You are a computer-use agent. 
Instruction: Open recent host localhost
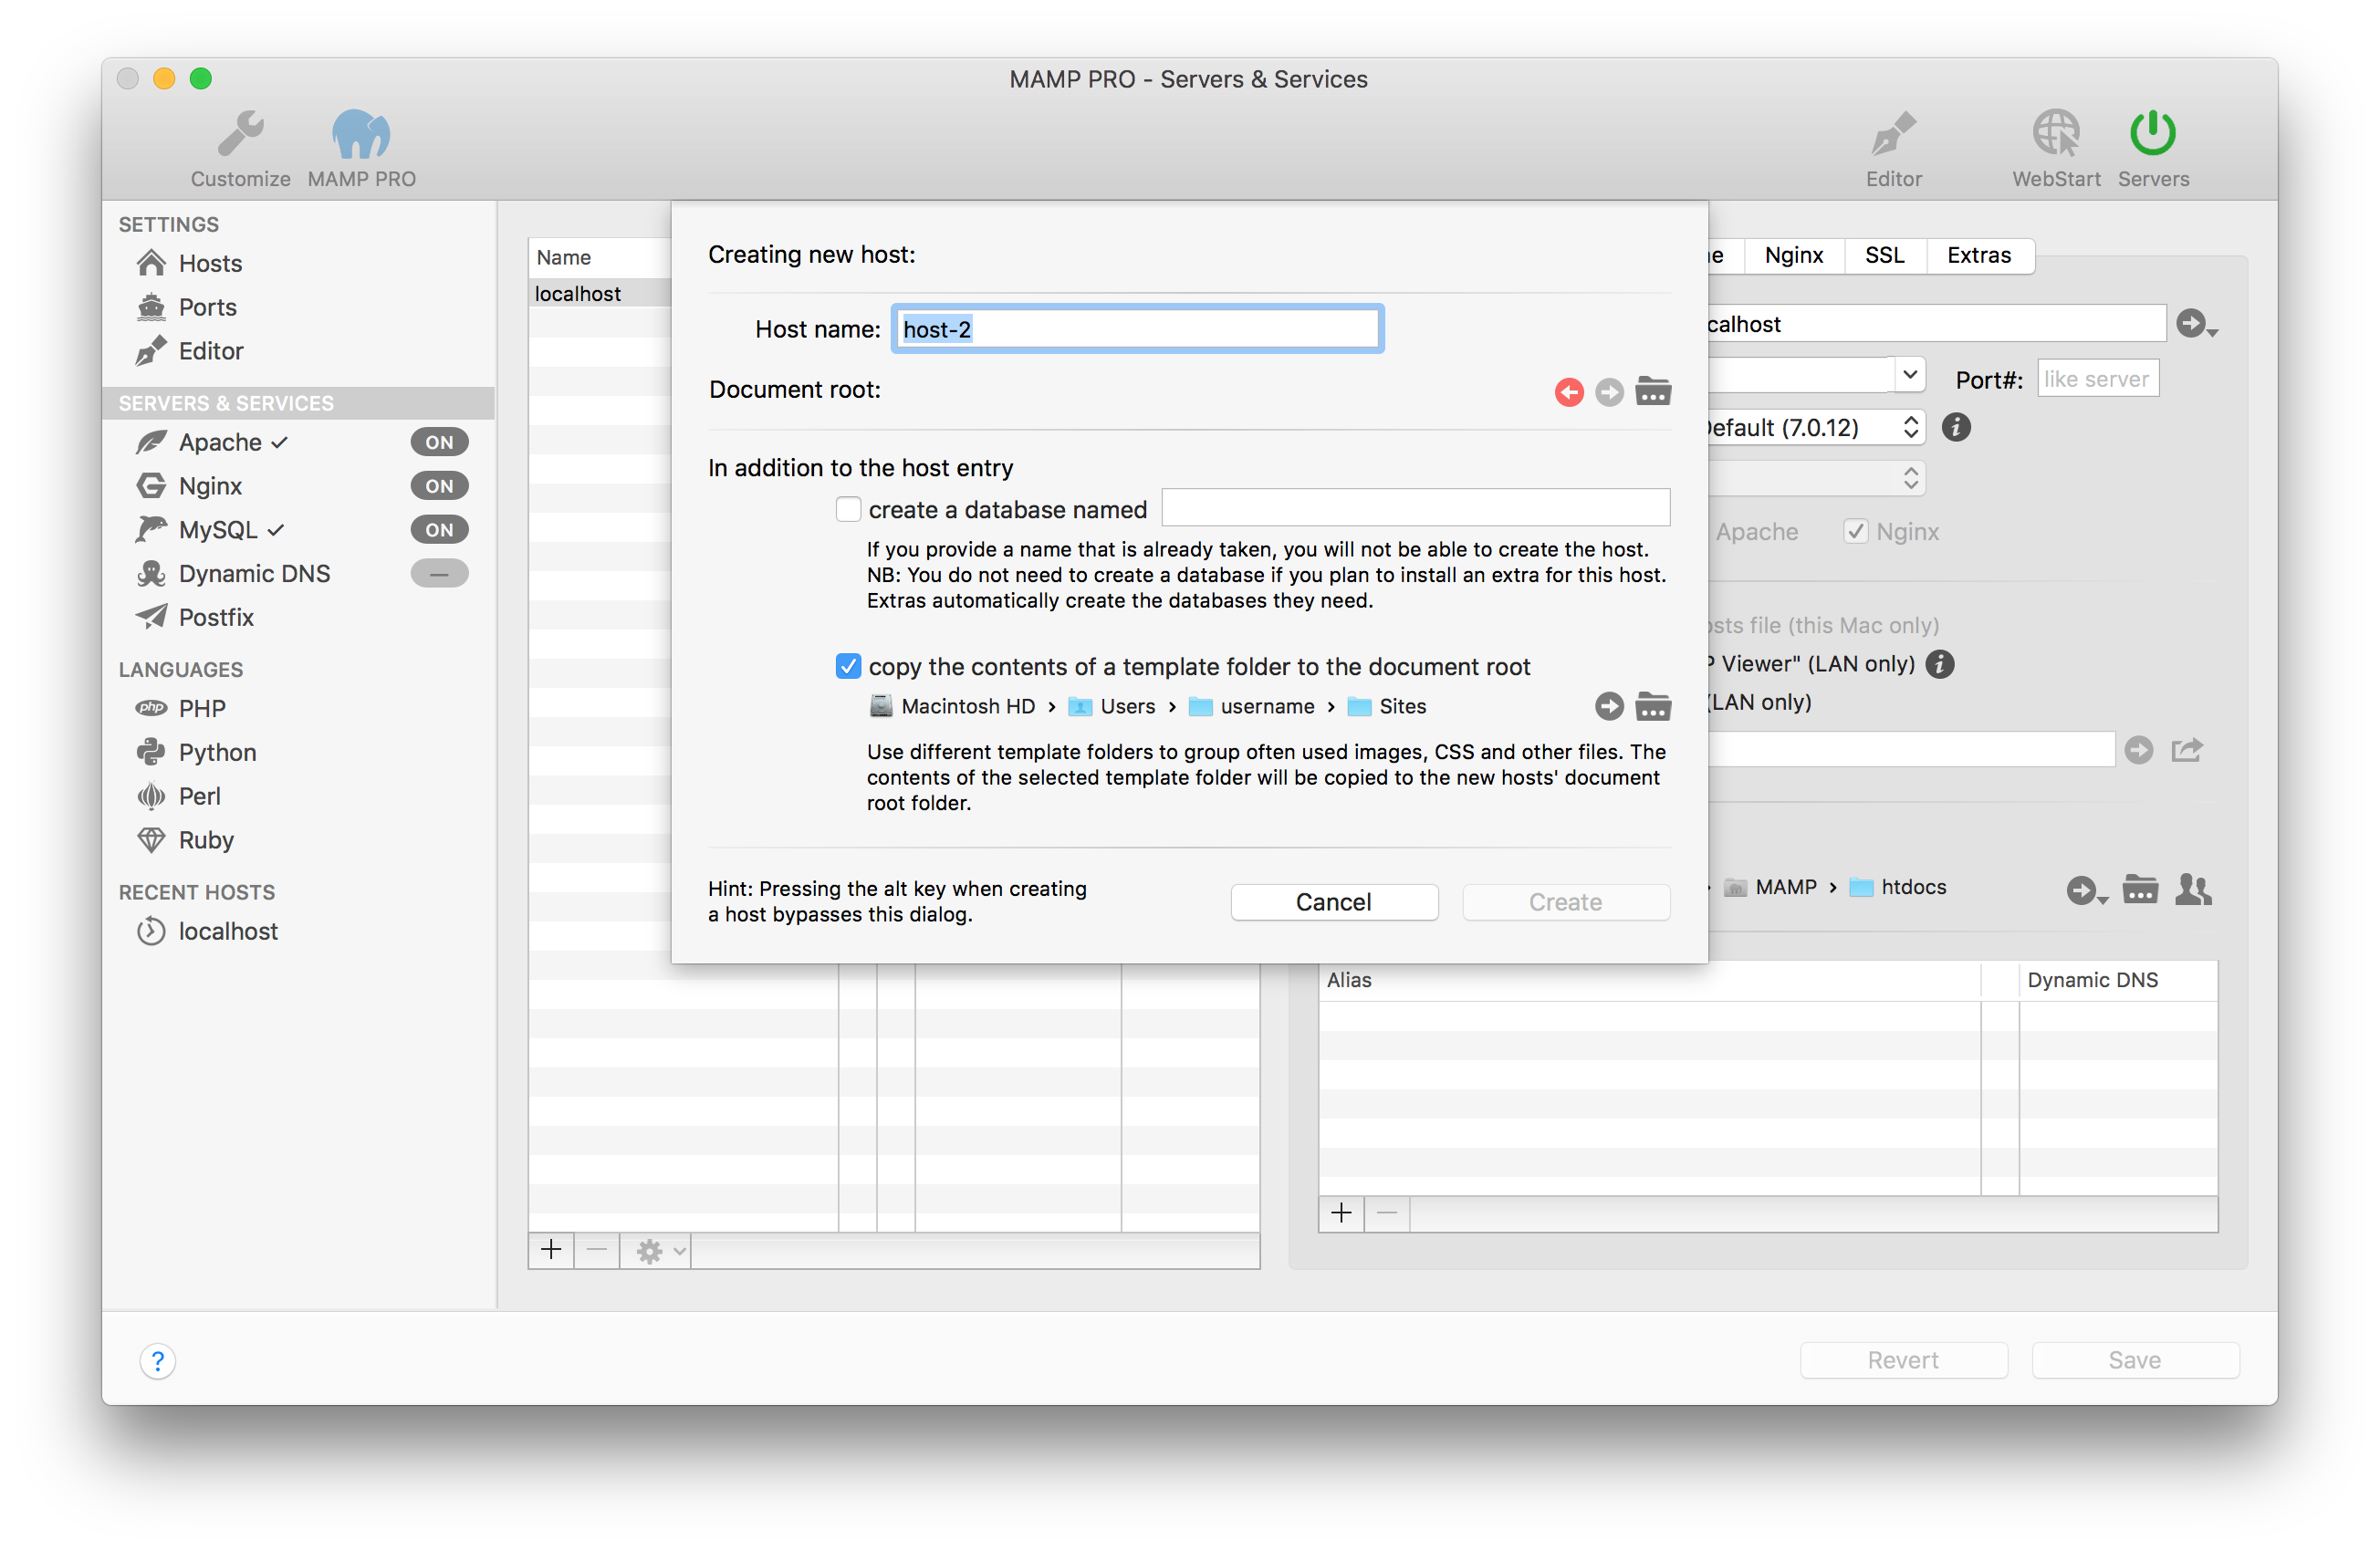[x=228, y=932]
